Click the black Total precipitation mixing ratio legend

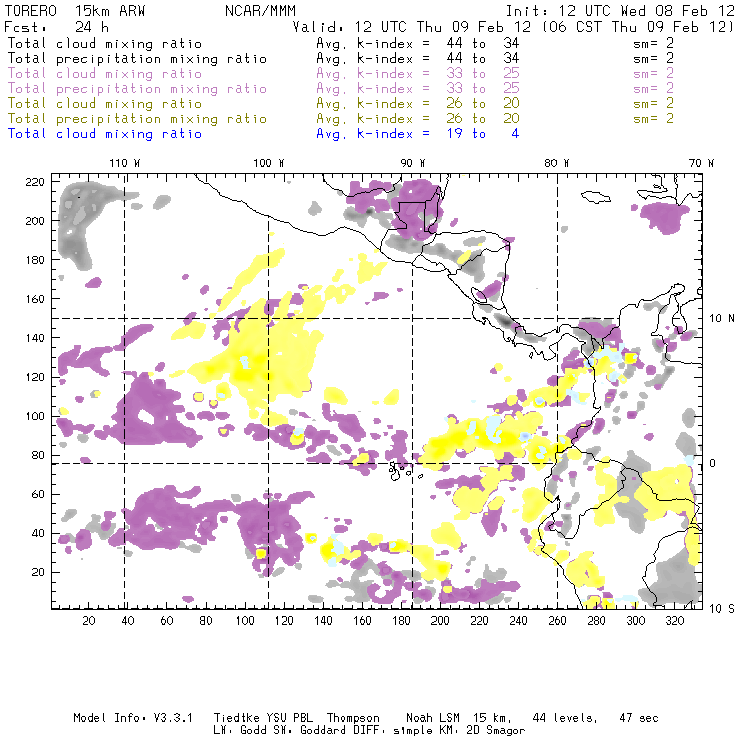tap(137, 59)
